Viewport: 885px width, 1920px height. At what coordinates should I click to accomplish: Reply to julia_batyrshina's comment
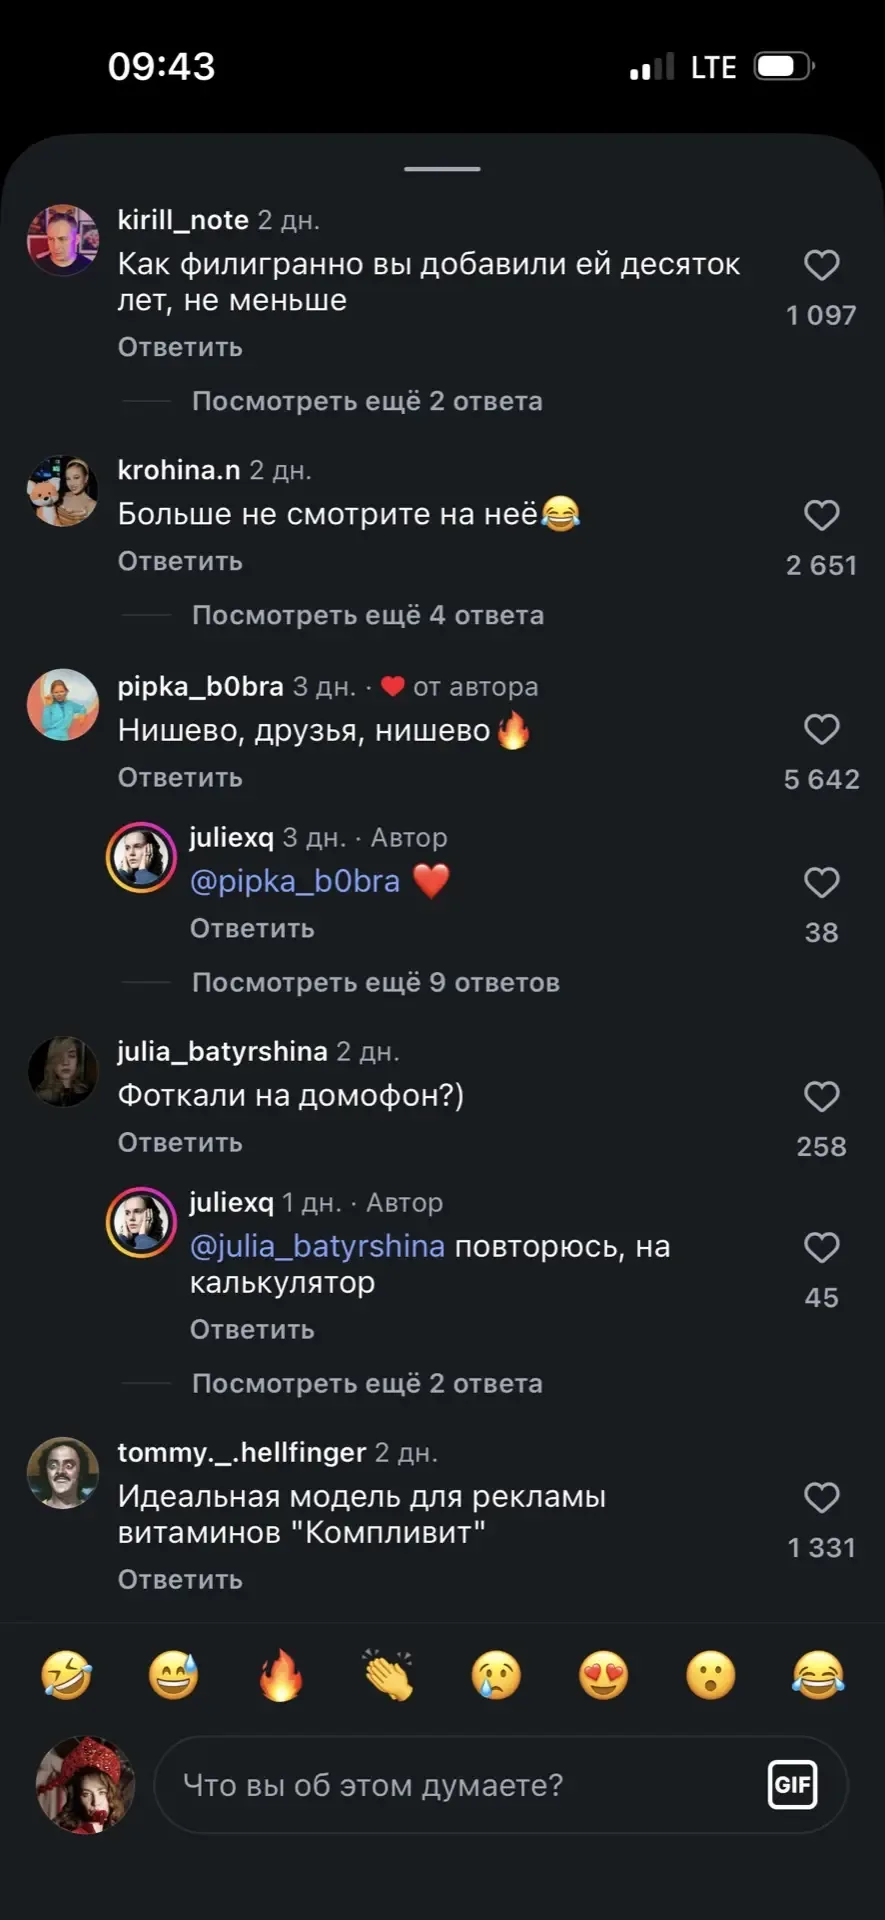click(180, 1143)
